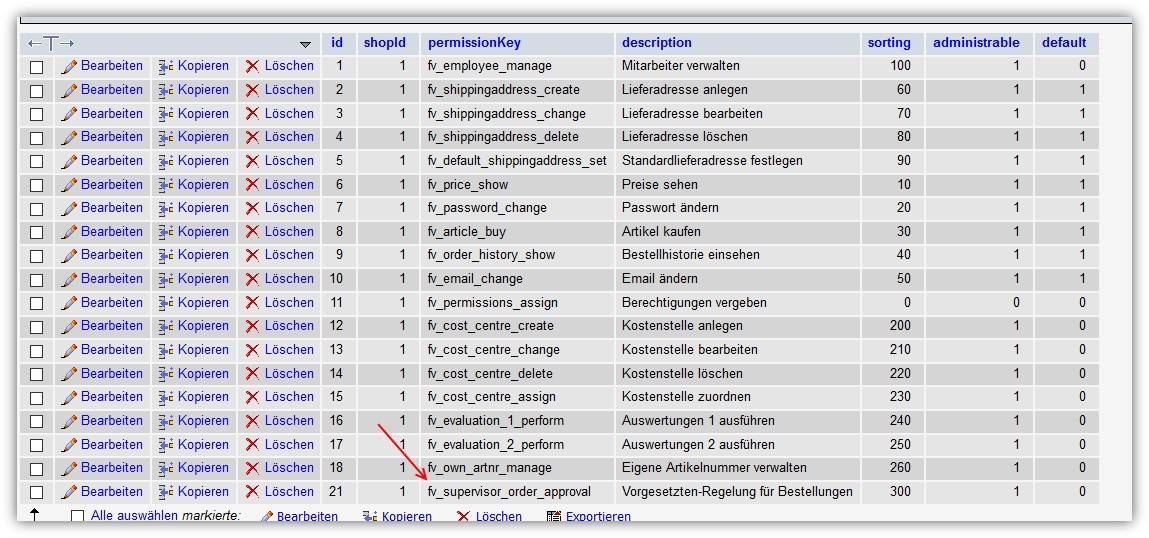
Task: Click the pencil edit icon for fv_employee_manage
Action: click(70, 67)
